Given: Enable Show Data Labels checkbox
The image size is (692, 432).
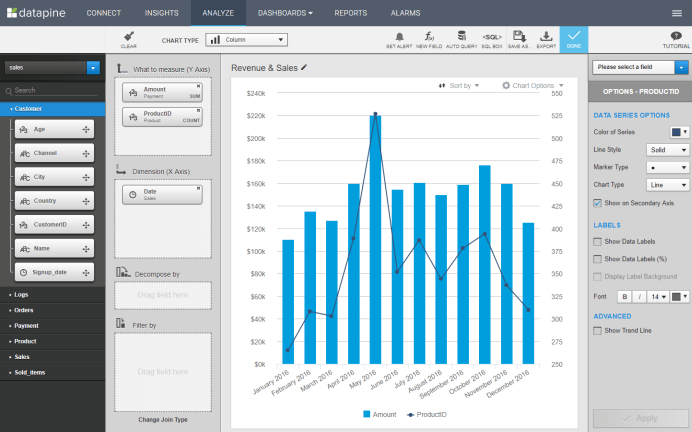Looking at the screenshot, I should pos(597,241).
